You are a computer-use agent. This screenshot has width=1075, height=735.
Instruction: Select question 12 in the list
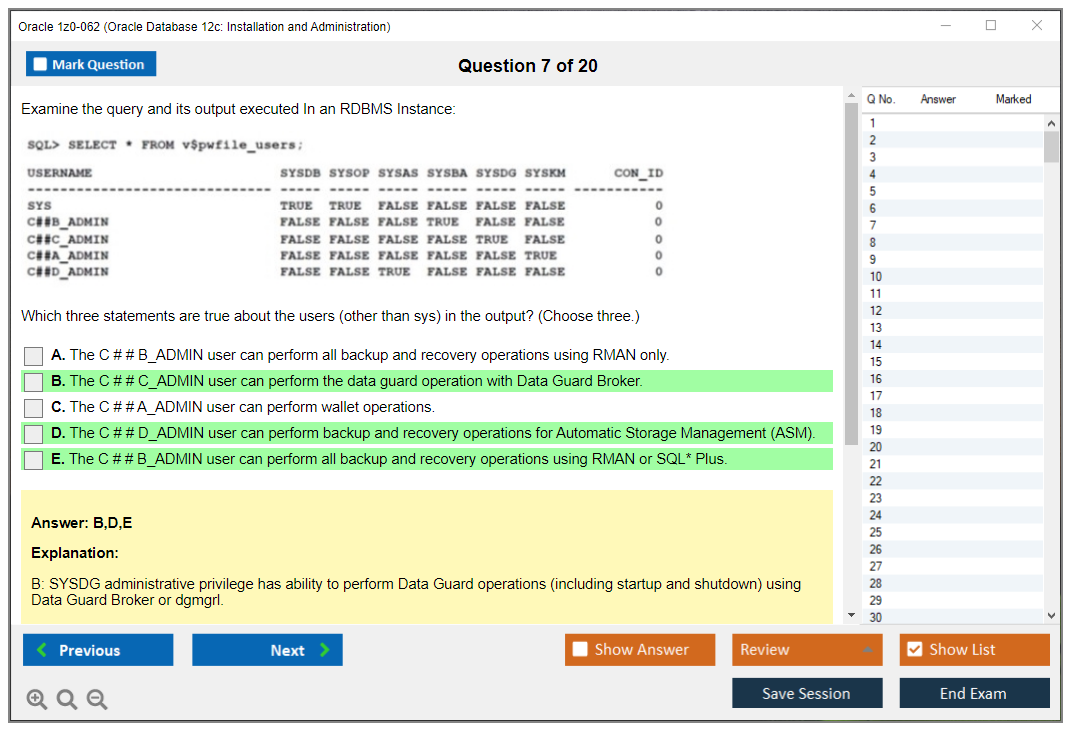(x=876, y=310)
